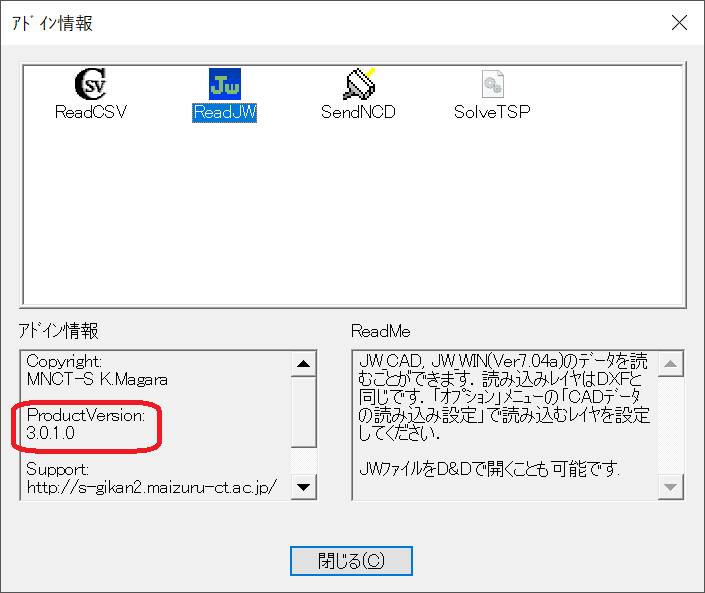The image size is (705, 593).
Task: Select the SolveTSP add-in icon
Action: (492, 83)
